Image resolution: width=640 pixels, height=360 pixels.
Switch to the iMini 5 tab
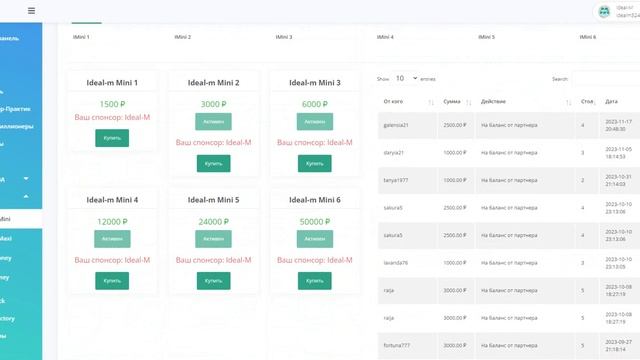click(x=486, y=37)
